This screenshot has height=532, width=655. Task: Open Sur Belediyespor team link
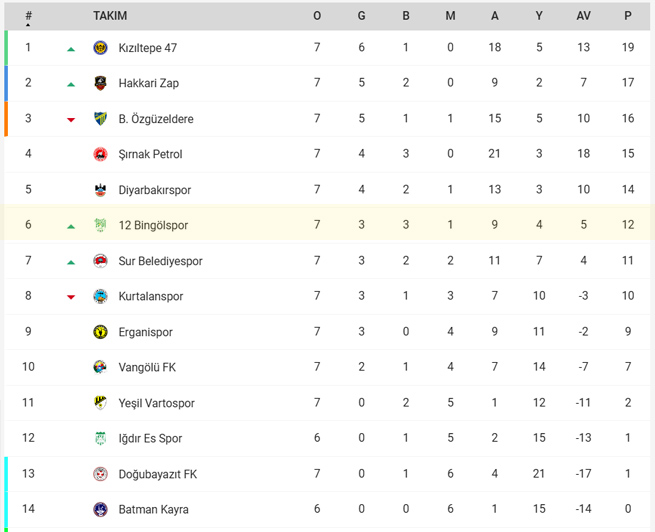click(160, 261)
